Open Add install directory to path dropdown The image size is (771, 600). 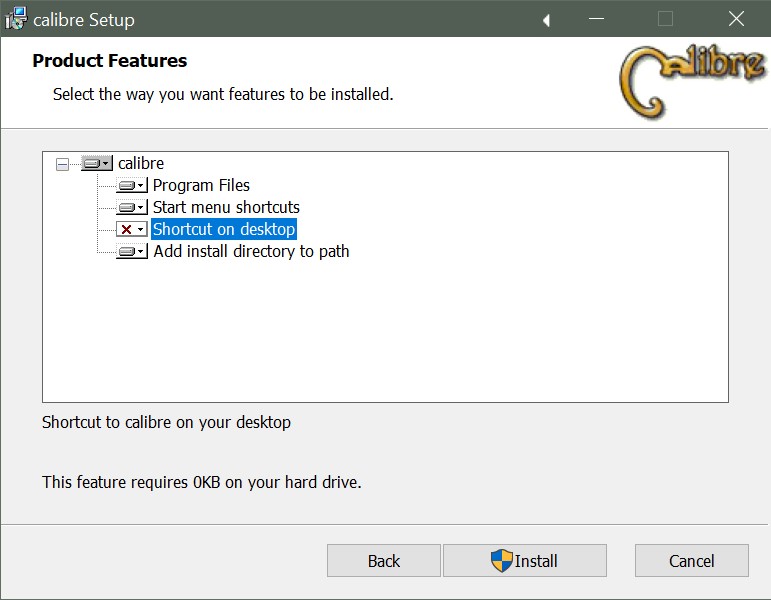point(132,251)
